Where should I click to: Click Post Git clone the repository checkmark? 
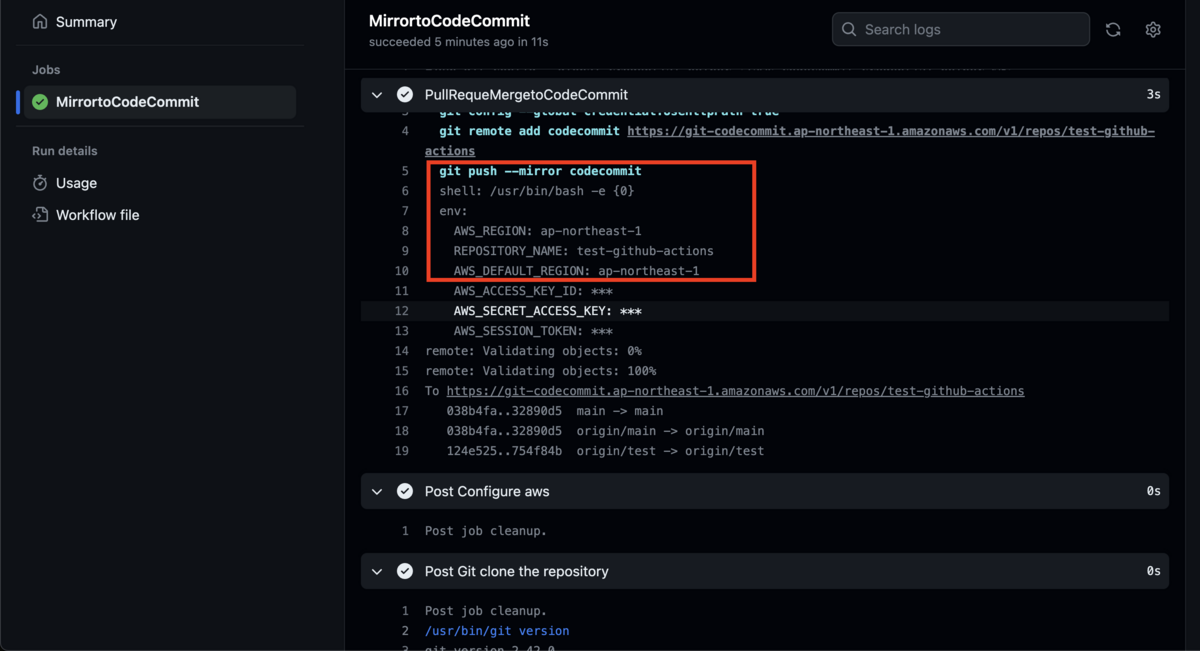(x=405, y=571)
